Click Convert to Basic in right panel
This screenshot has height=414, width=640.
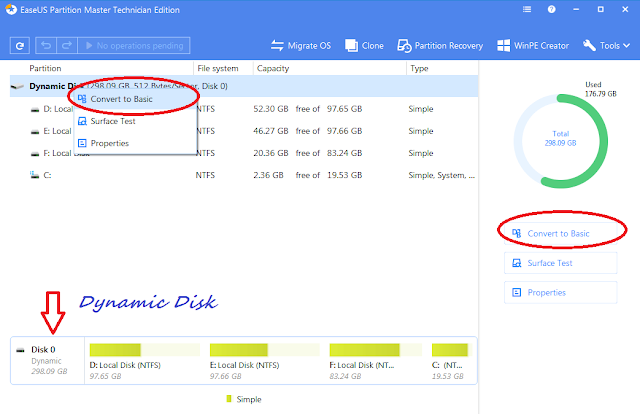560,234
